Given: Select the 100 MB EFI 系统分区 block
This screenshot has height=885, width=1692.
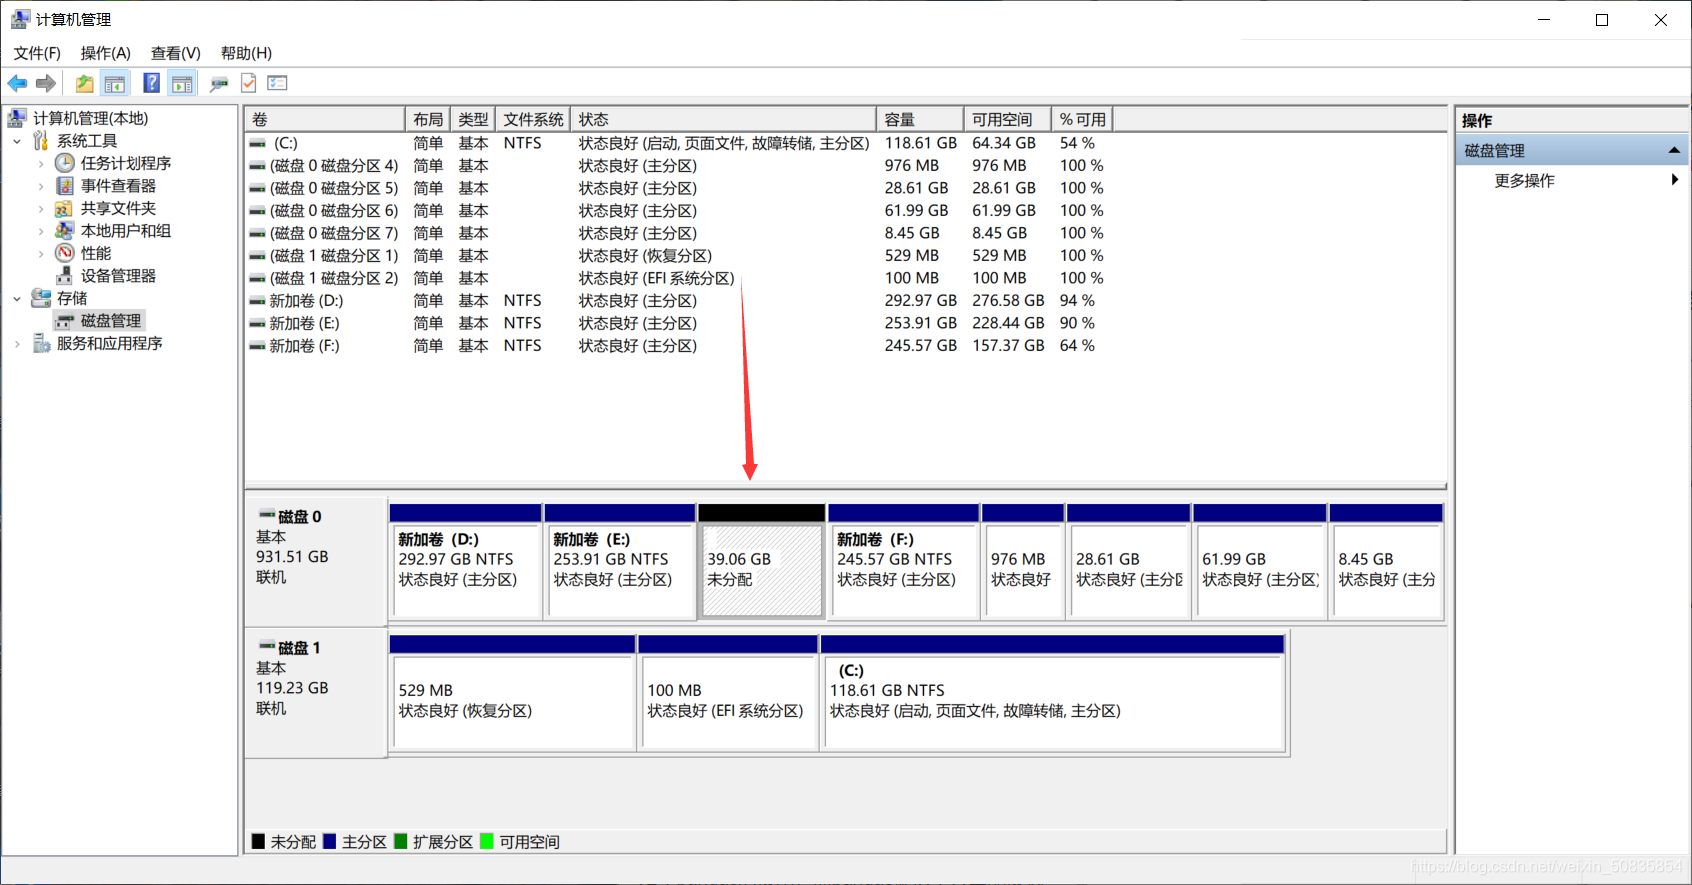Looking at the screenshot, I should [729, 692].
